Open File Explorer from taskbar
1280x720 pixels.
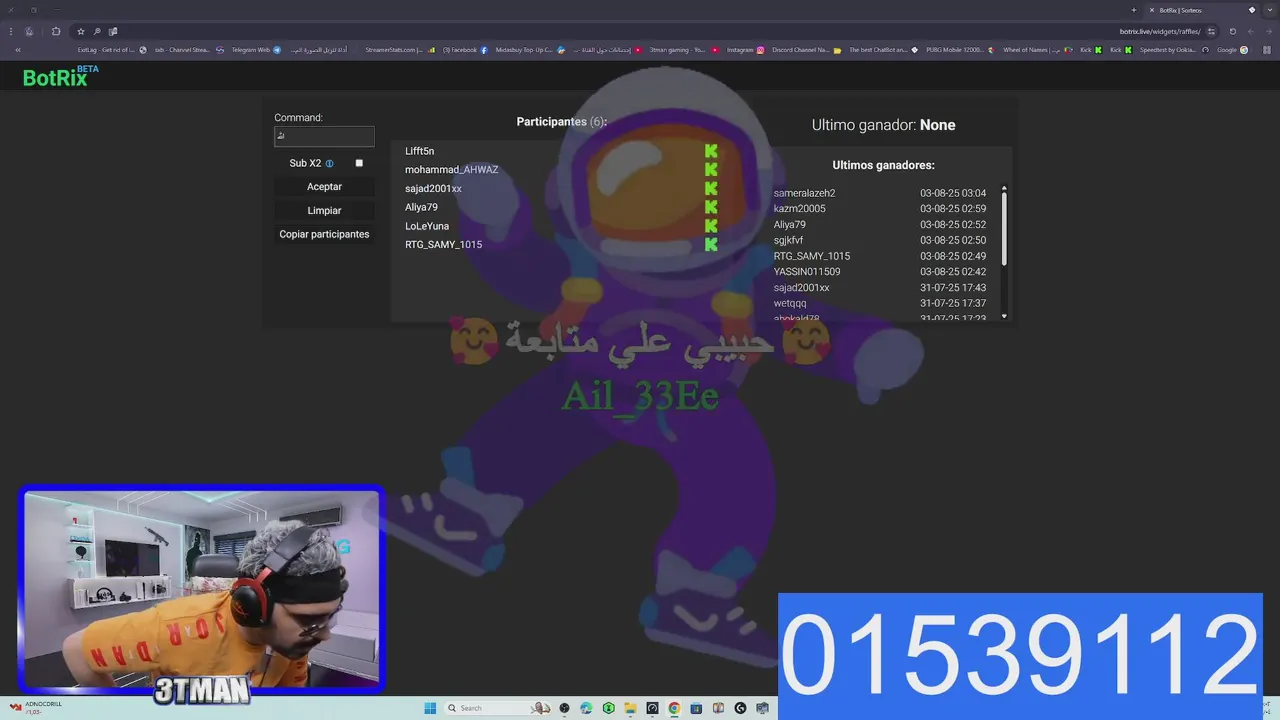coord(630,708)
